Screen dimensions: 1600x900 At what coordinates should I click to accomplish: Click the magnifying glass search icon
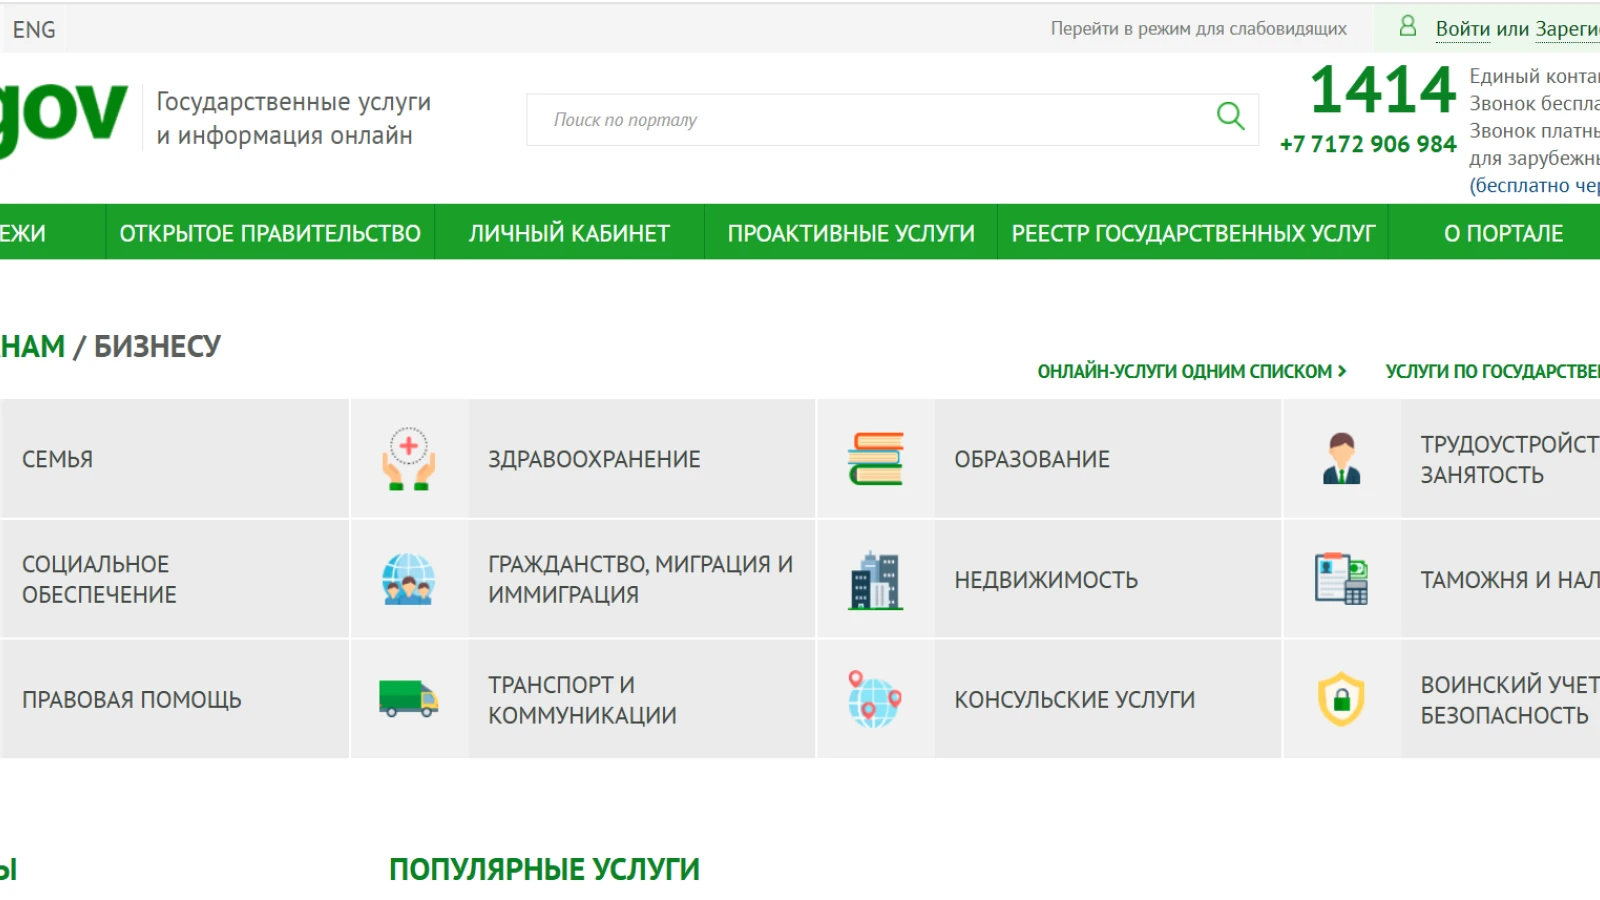(x=1230, y=117)
